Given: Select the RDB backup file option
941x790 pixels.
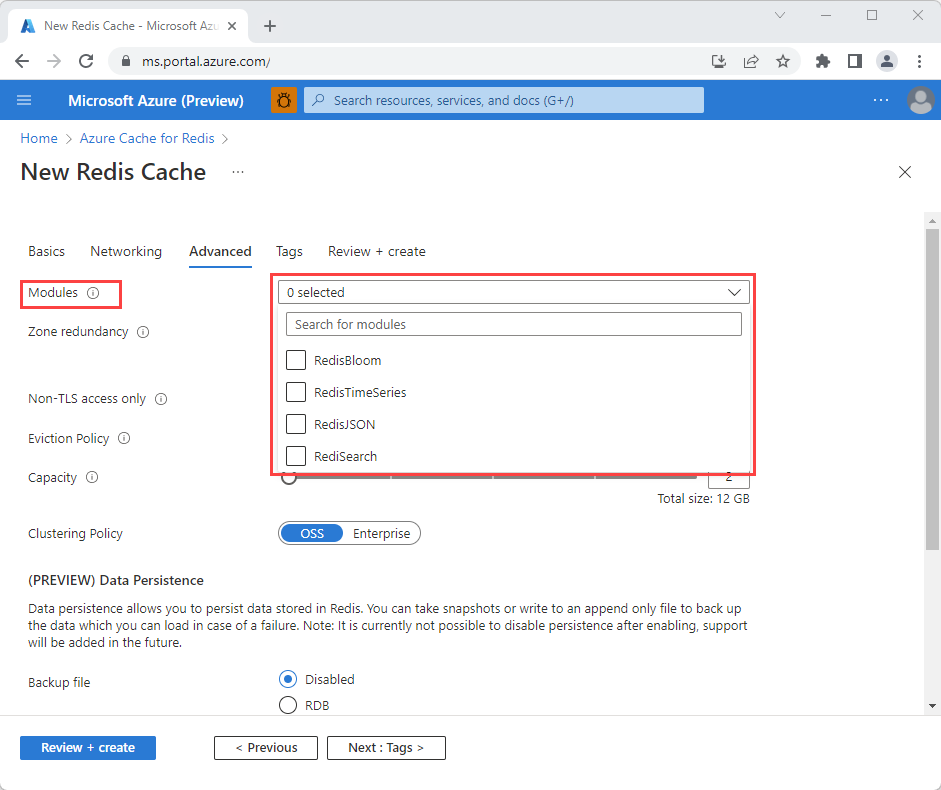Looking at the screenshot, I should coord(288,705).
